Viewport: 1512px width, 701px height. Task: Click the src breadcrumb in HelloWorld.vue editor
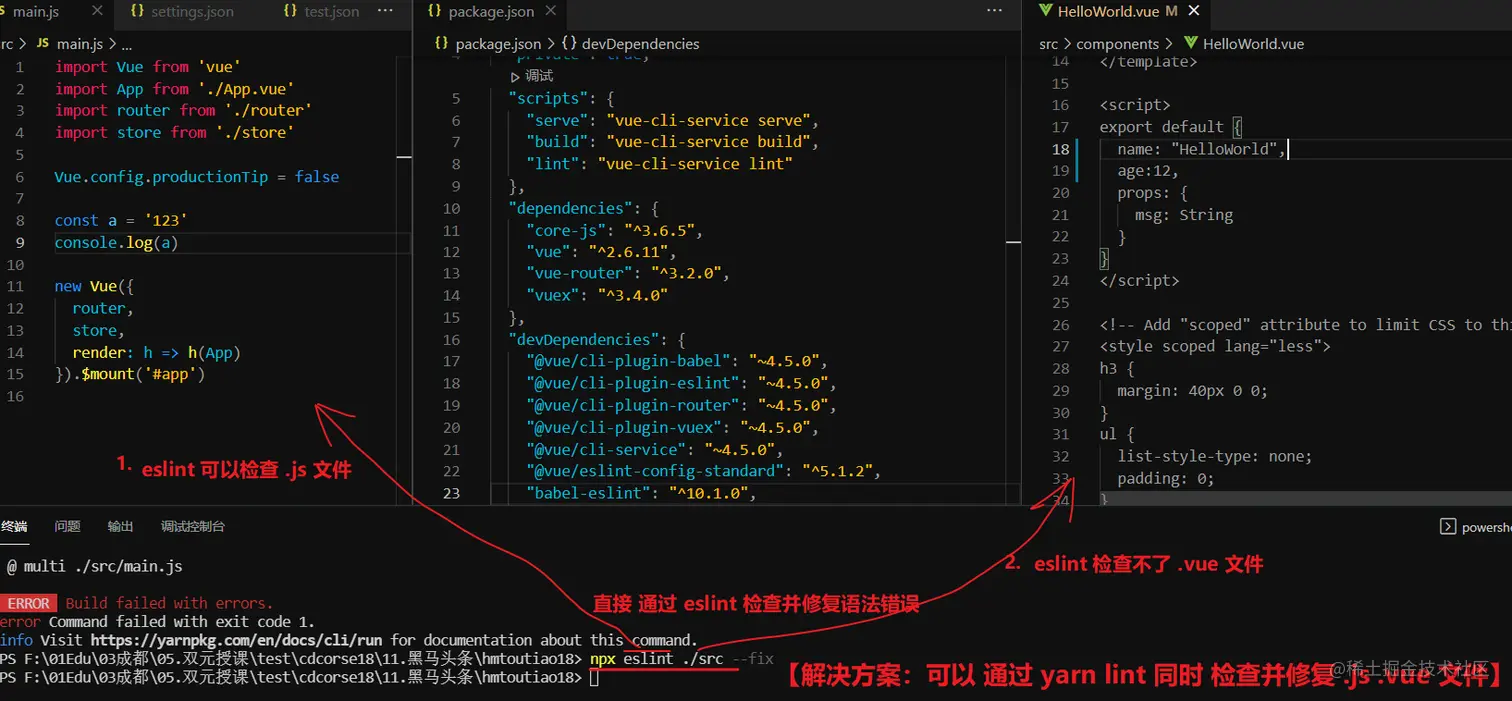click(1047, 43)
